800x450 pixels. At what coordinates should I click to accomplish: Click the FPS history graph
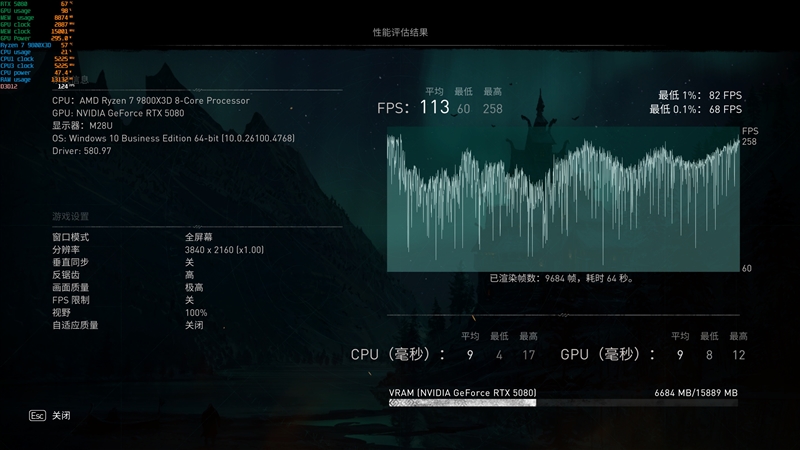563,199
